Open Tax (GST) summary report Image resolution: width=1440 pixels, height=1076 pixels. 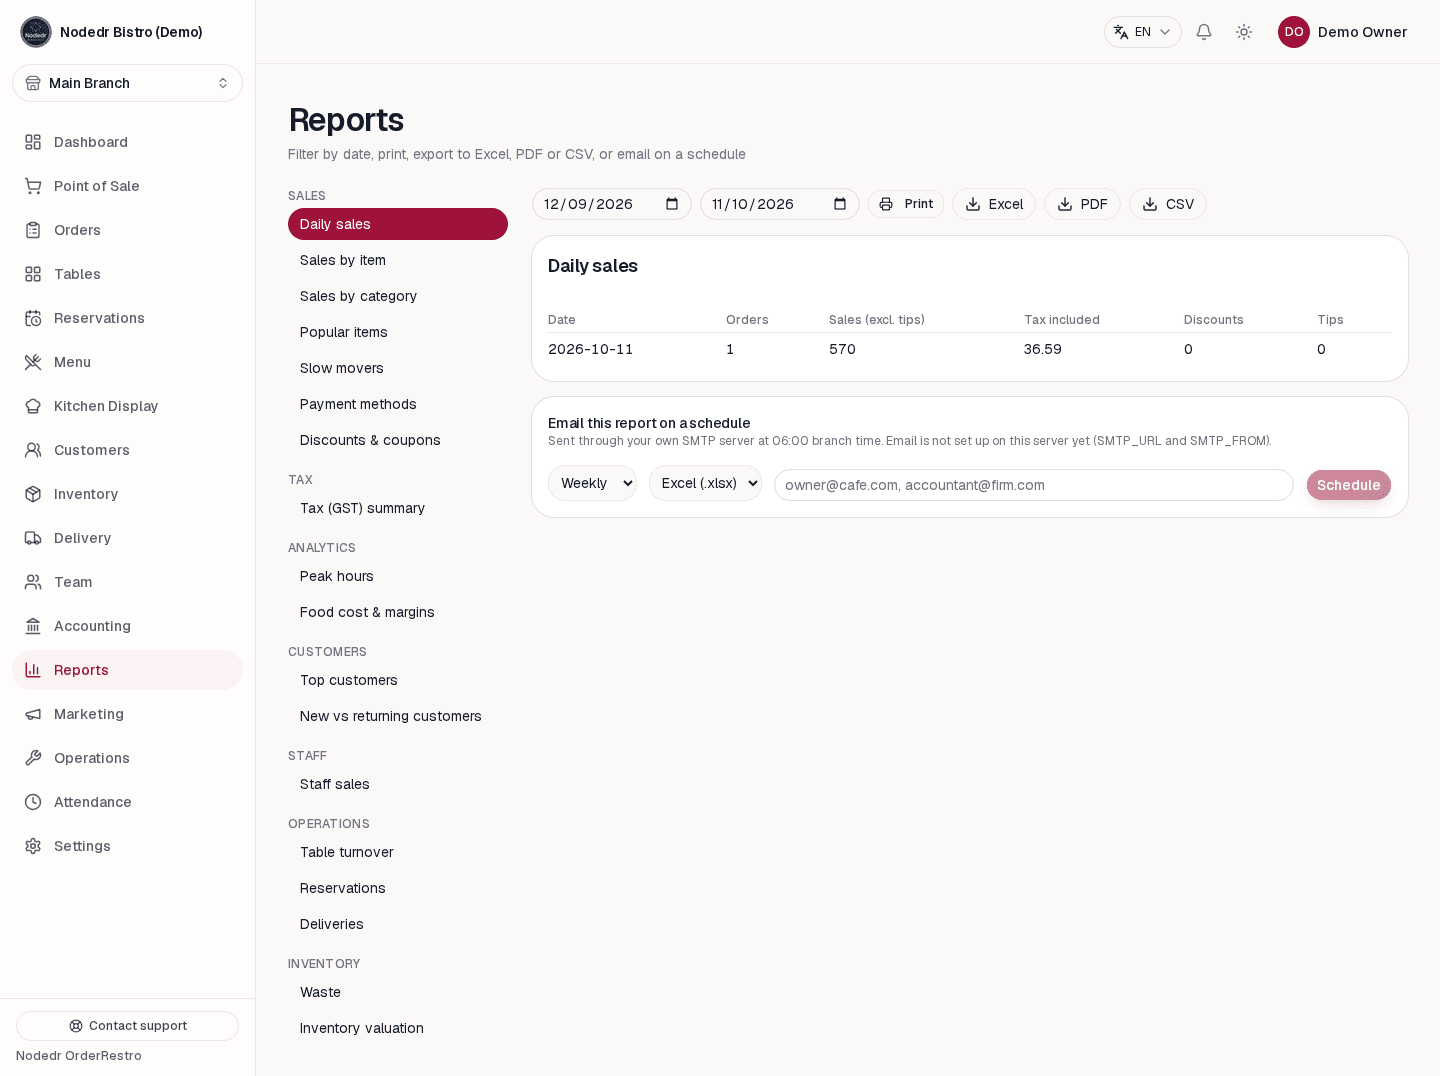(398, 508)
